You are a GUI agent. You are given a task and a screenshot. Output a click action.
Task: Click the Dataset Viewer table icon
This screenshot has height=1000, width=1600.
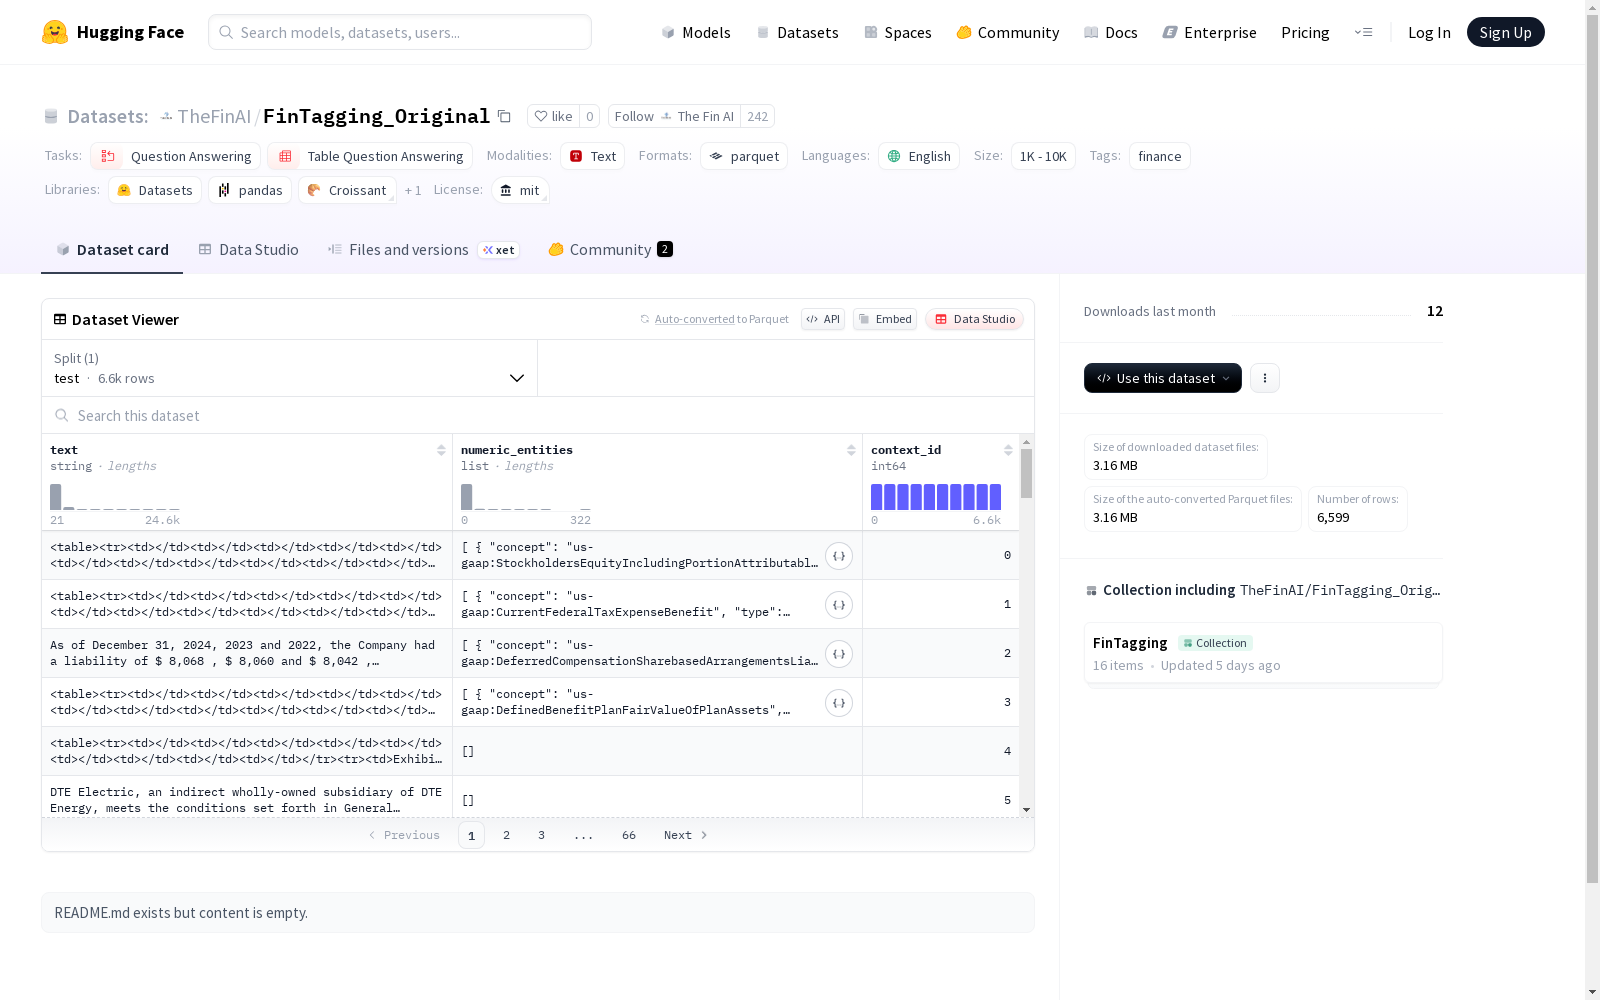click(x=60, y=319)
